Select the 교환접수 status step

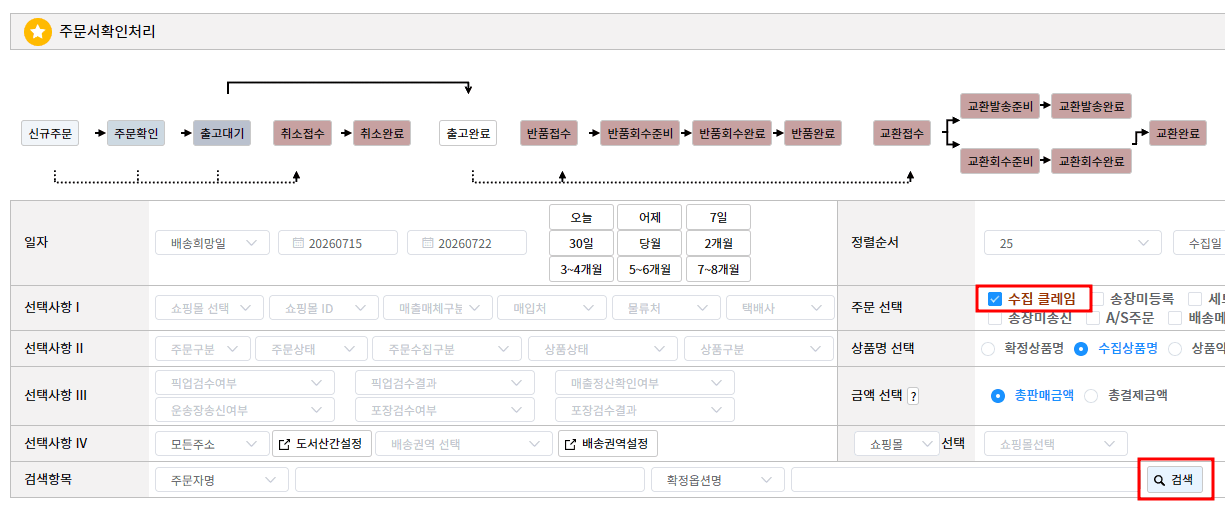tap(902, 133)
